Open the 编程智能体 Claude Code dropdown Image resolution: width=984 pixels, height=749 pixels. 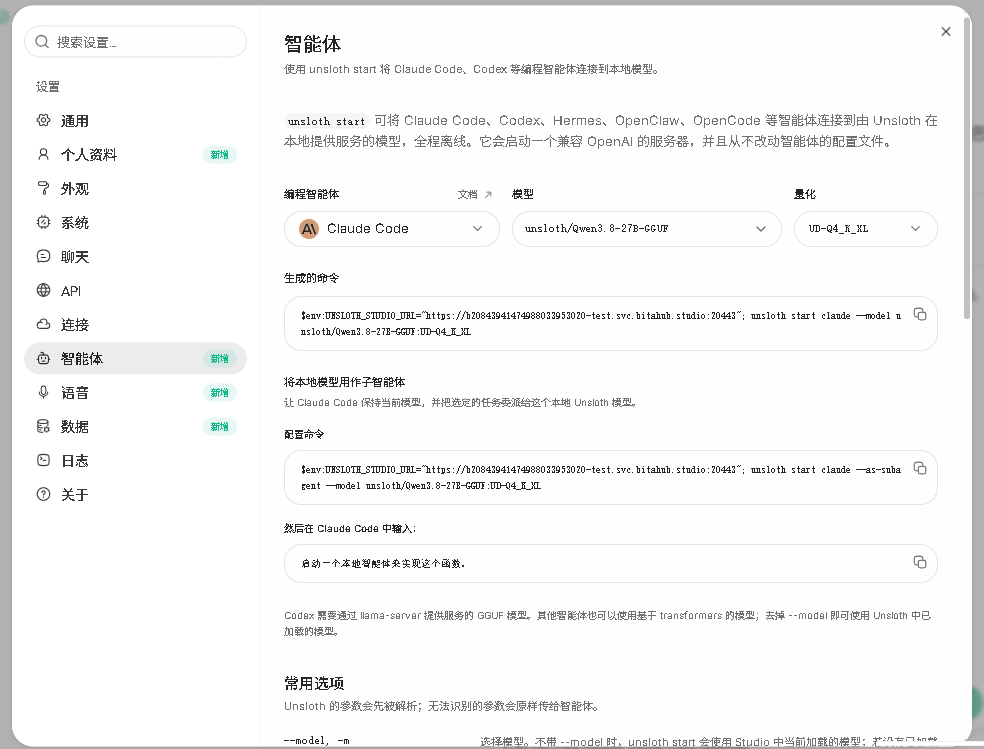point(392,229)
